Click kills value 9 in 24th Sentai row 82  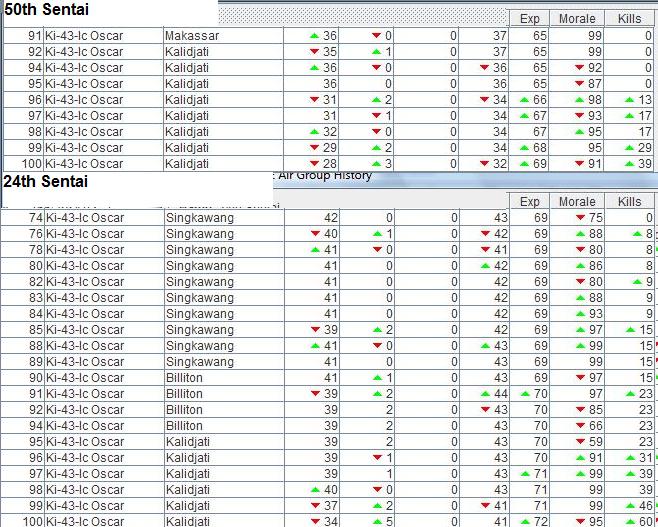649,282
